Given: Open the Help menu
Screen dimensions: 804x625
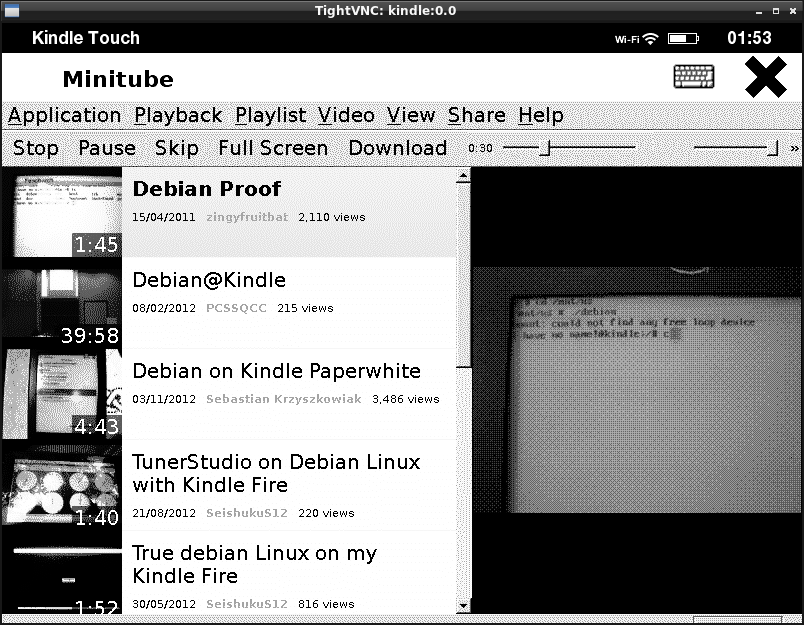Looking at the screenshot, I should click(540, 116).
